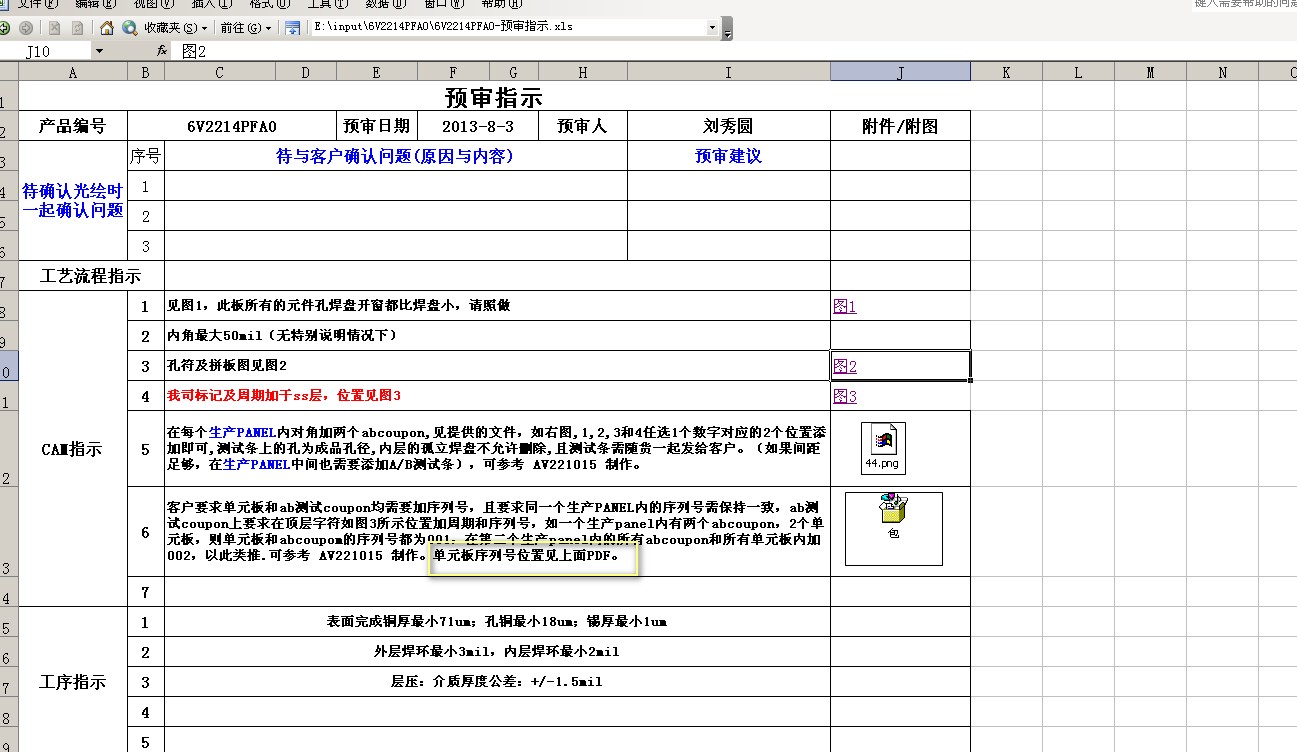Click the cell 层压：介质厚度公差：+/-1.5mil
Viewport: 1297px width, 752px height.
point(497,682)
